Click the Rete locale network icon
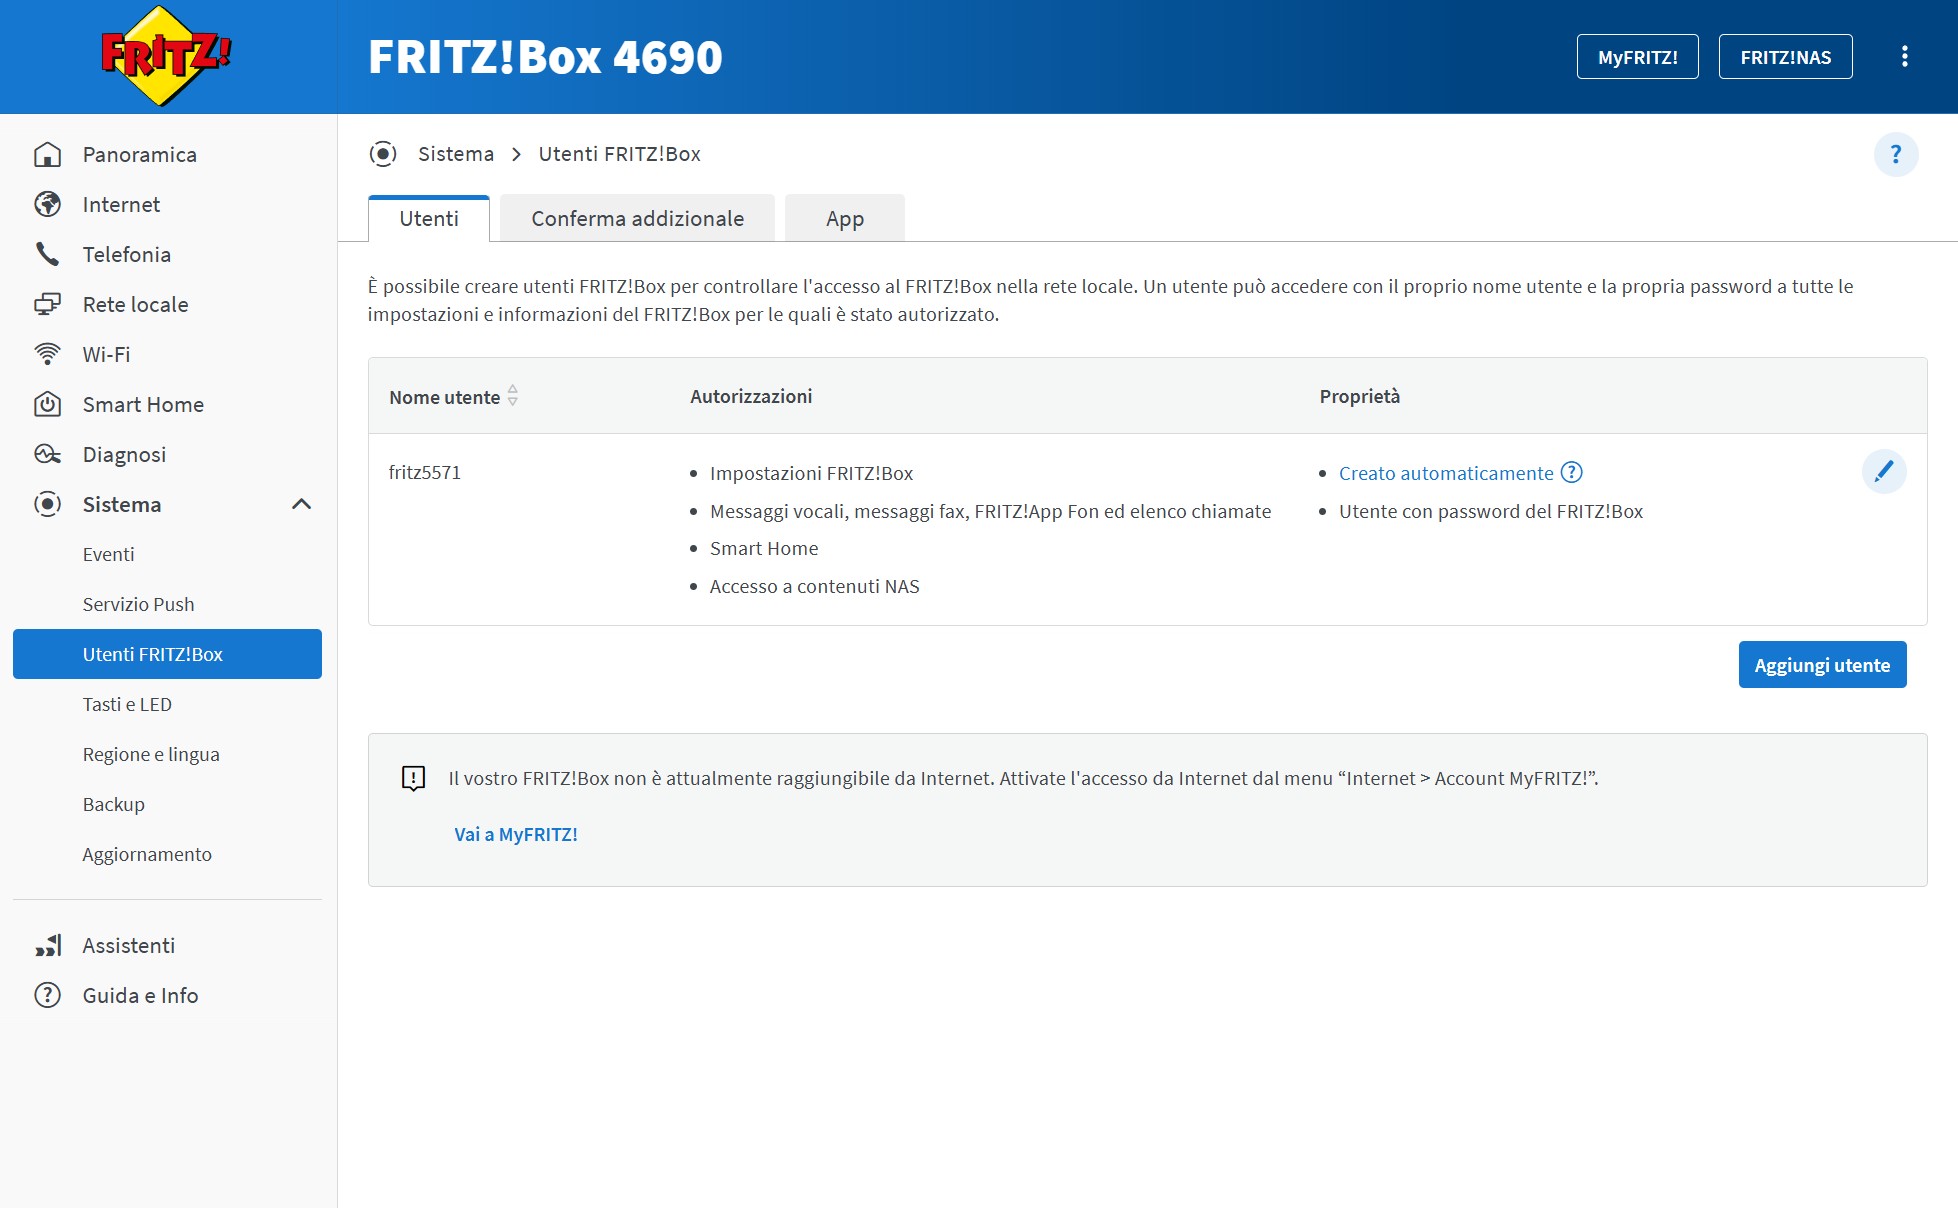Image resolution: width=1958 pixels, height=1208 pixels. pyautogui.click(x=47, y=304)
